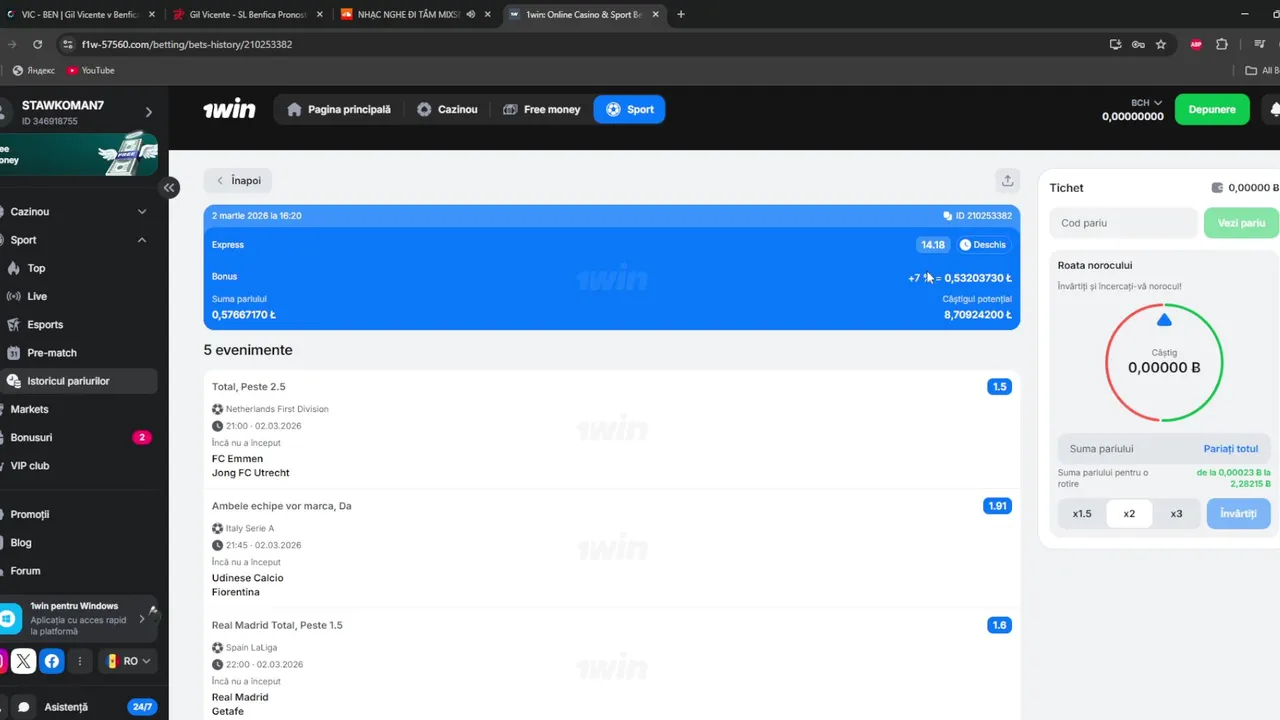The image size is (1280, 720).
Task: Click the 1win logo
Action: (229, 109)
